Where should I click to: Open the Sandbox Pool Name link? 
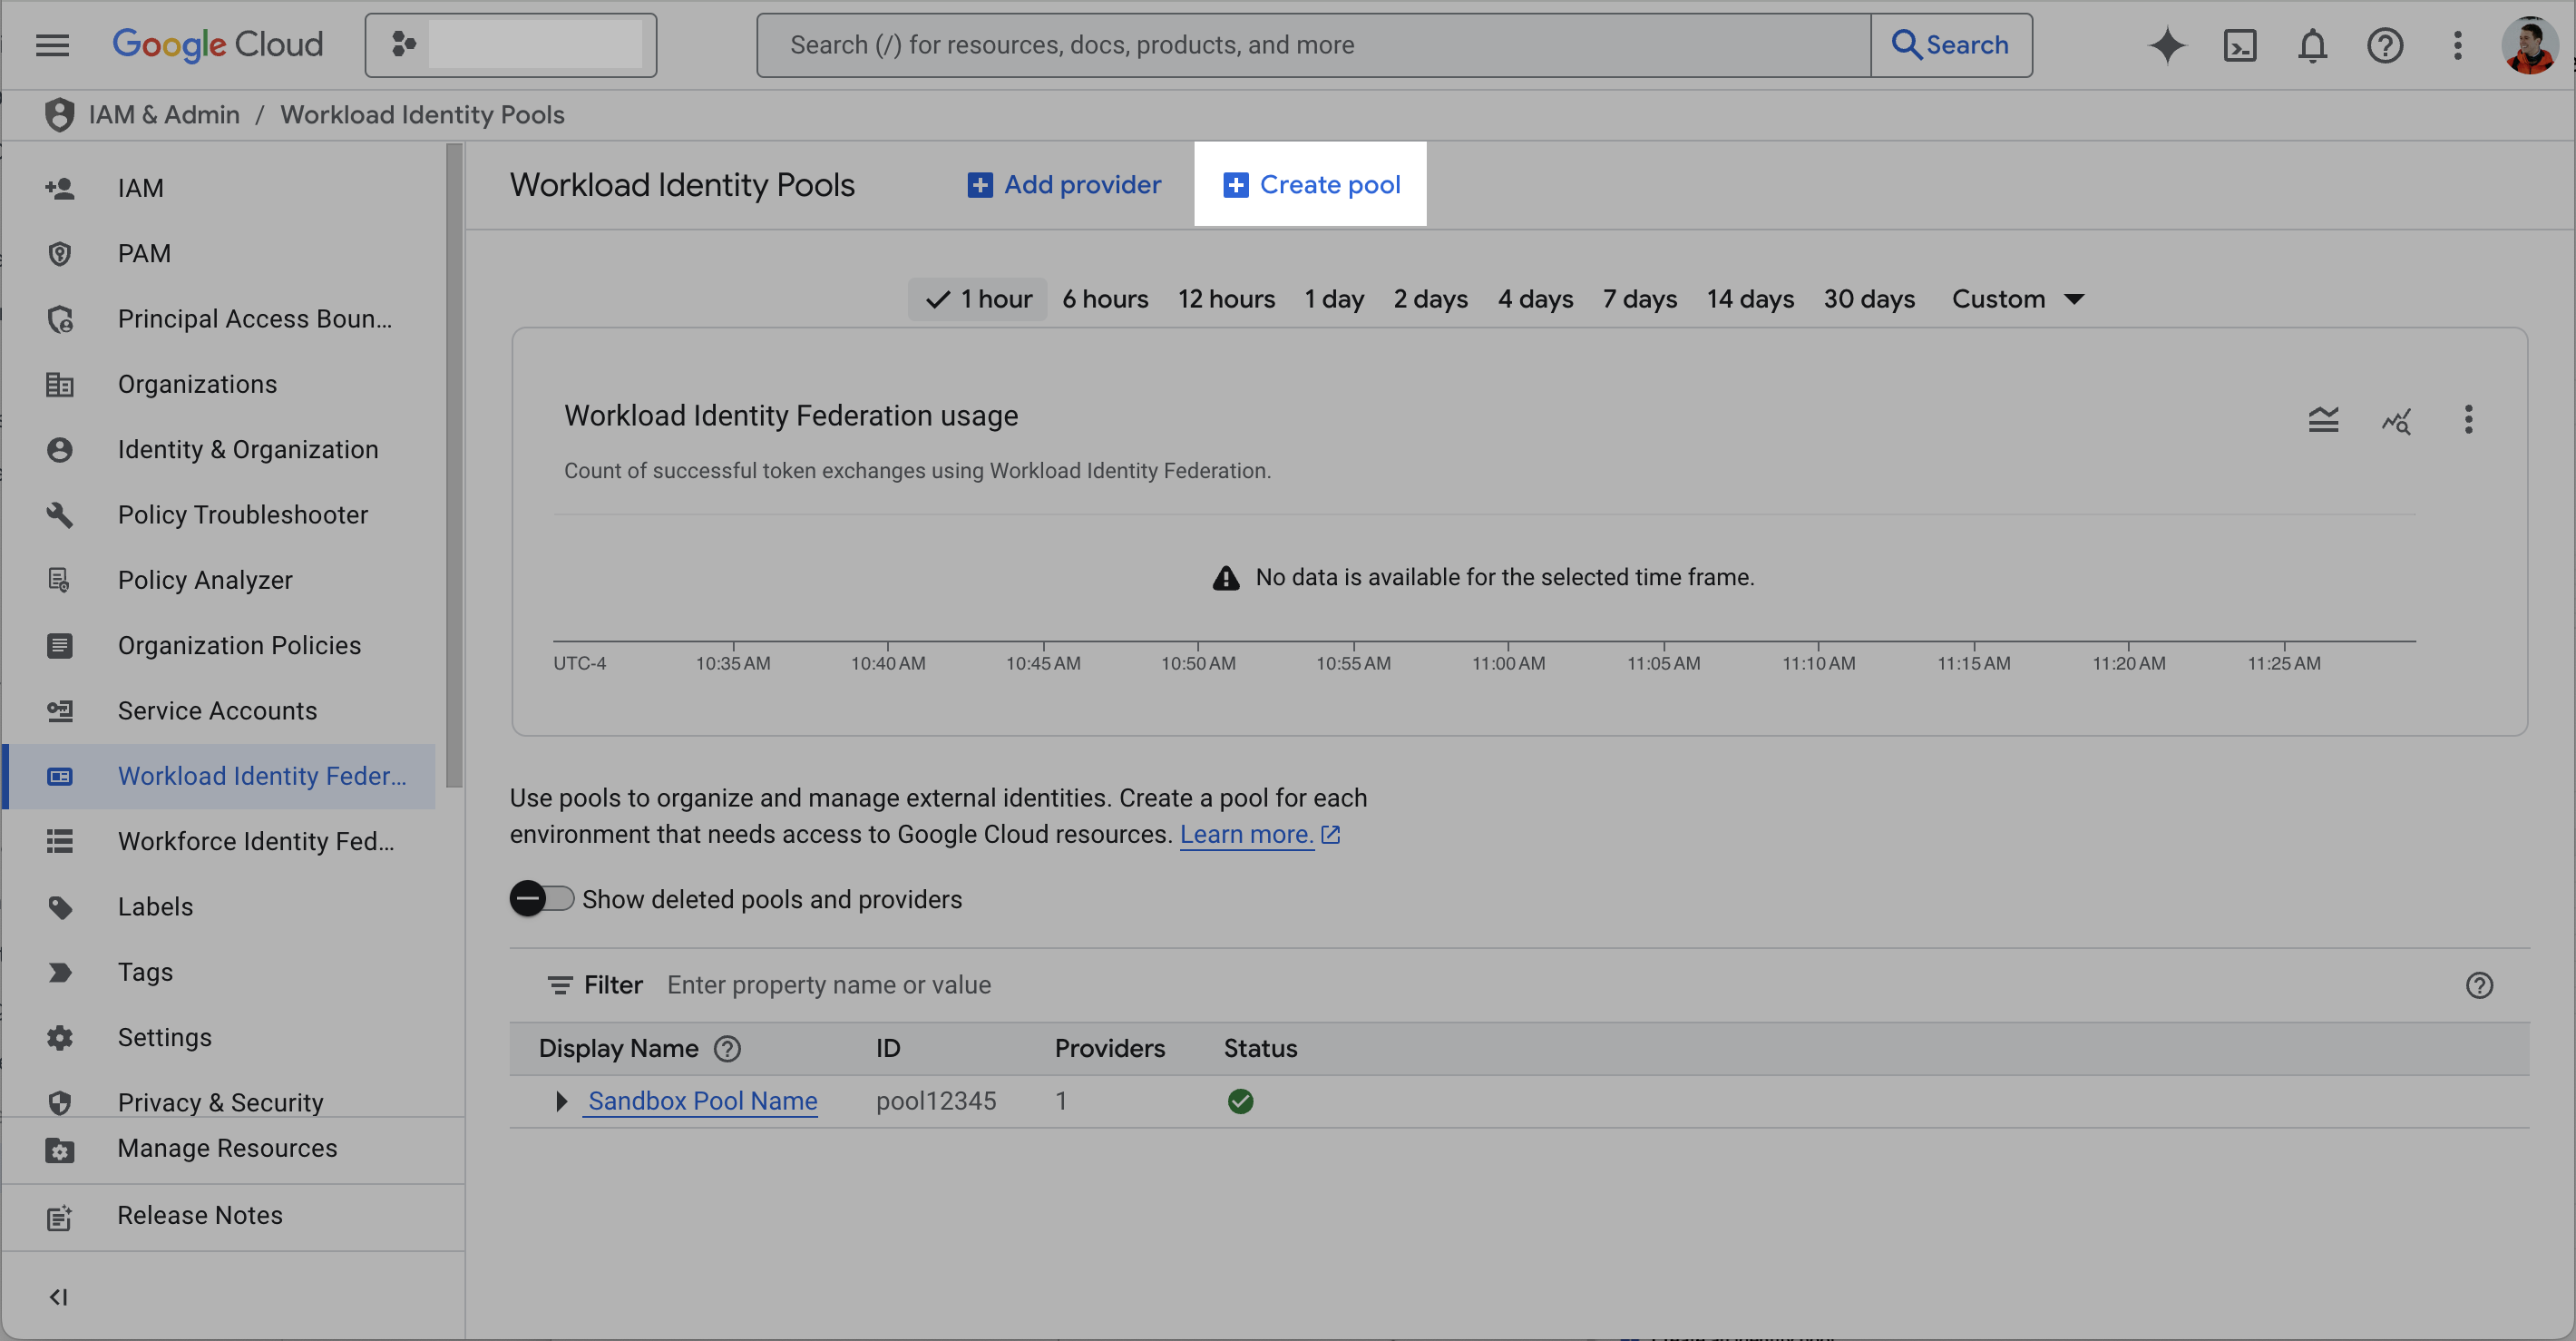702,1101
